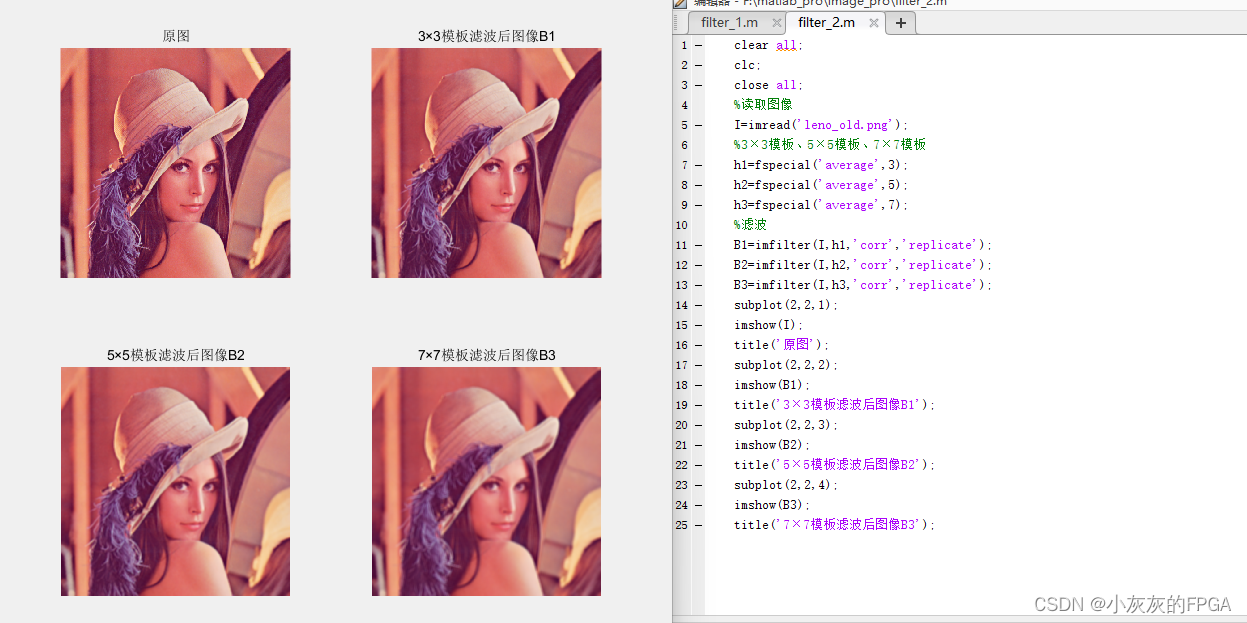The image size is (1247, 623).
Task: Click comment '%3×3模板、5×5模板、7×7模板'
Action: click(830, 145)
